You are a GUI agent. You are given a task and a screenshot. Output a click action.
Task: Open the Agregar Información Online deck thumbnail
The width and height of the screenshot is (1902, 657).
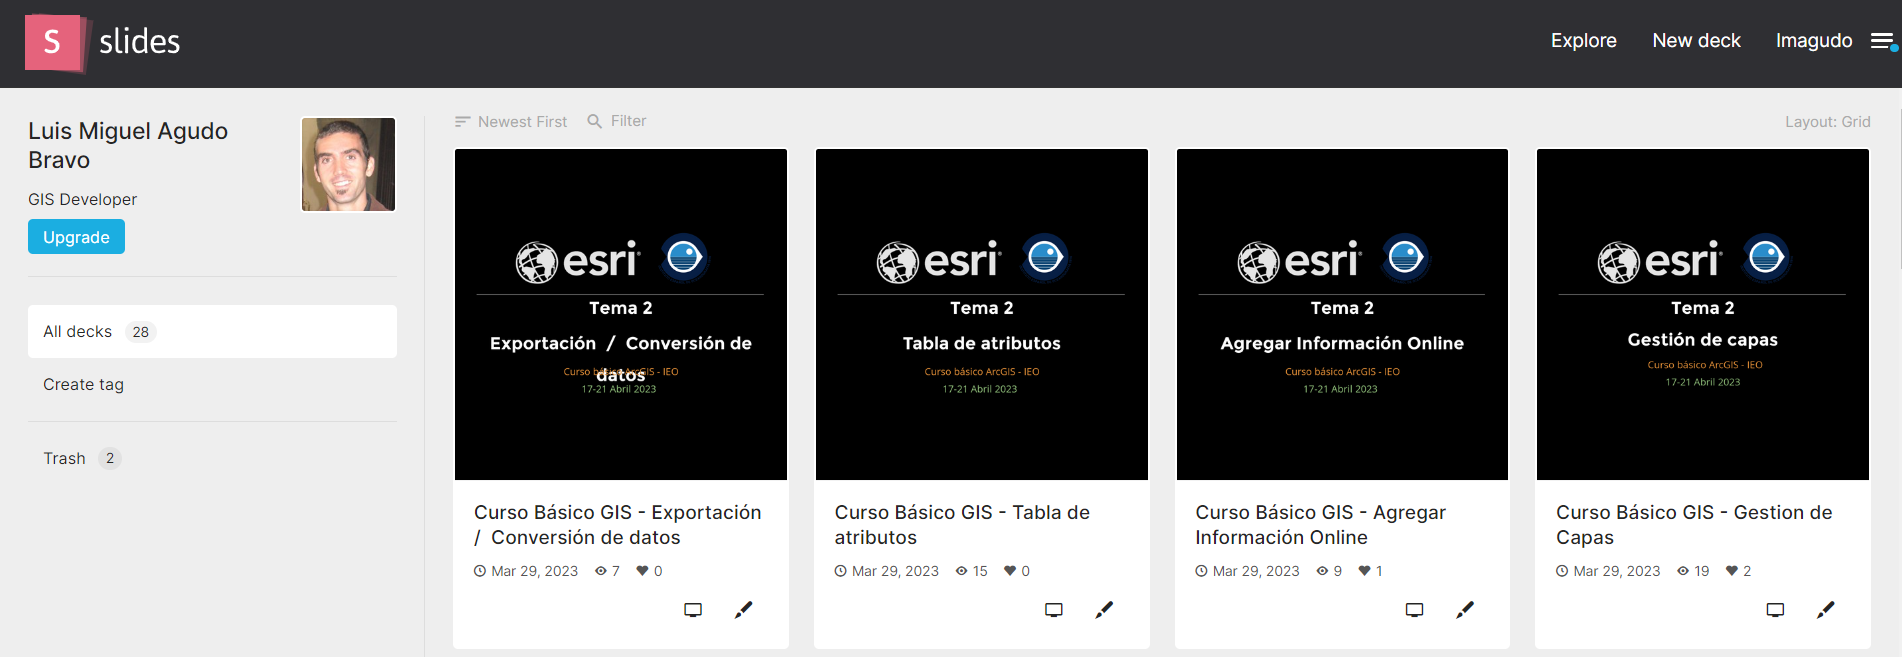[x=1342, y=315]
